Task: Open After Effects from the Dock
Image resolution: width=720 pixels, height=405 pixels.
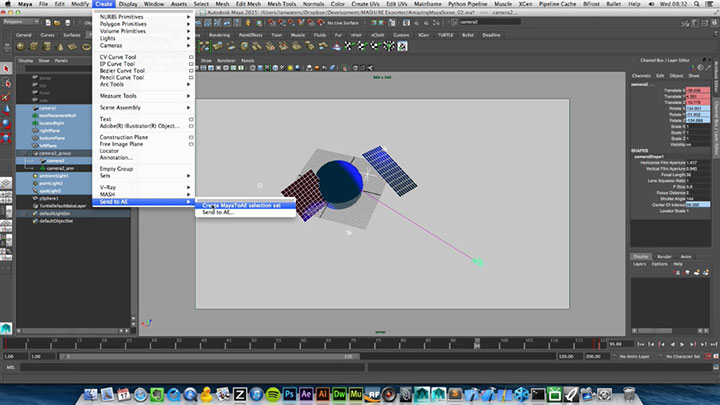Action: pyautogui.click(x=306, y=394)
